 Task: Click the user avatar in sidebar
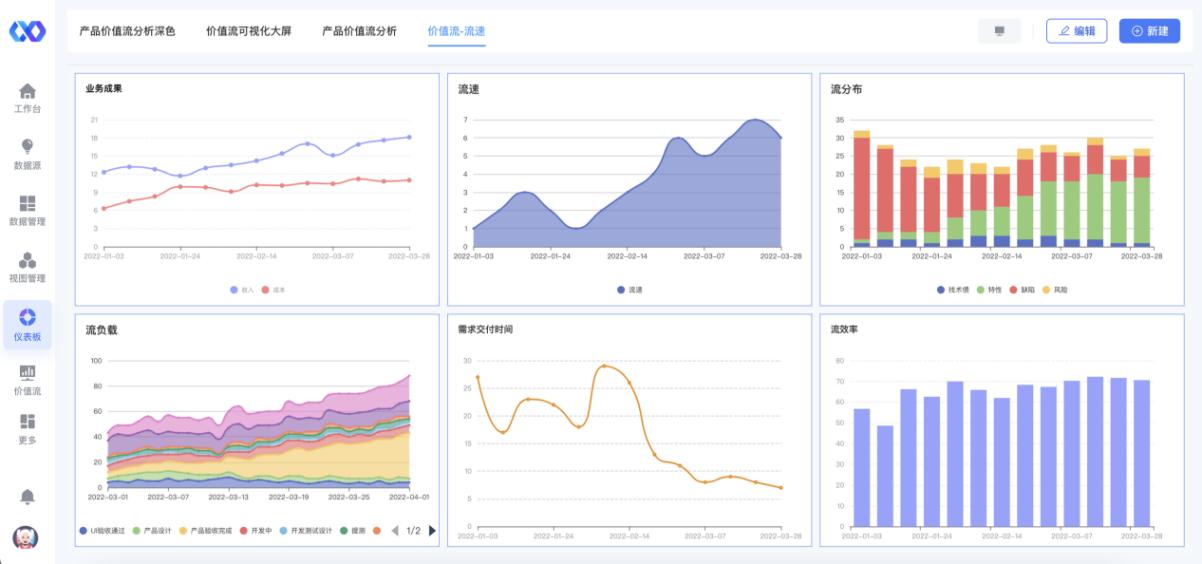(27, 538)
